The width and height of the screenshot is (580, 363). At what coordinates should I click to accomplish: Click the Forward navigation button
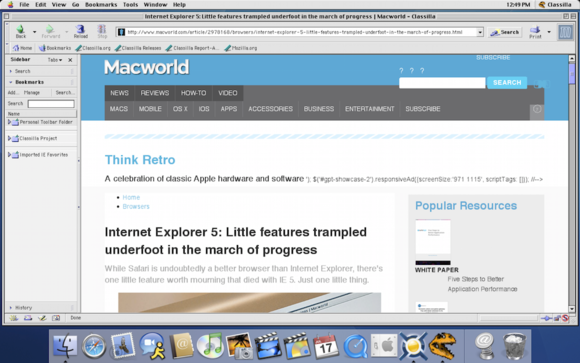pos(50,32)
